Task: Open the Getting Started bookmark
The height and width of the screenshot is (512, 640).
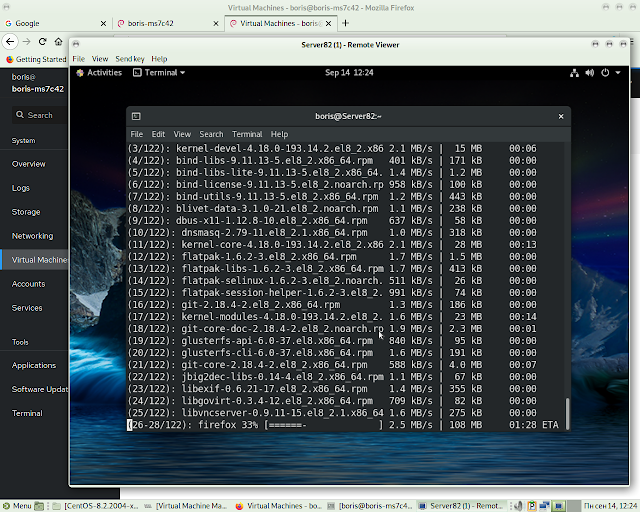Action: 36,59
